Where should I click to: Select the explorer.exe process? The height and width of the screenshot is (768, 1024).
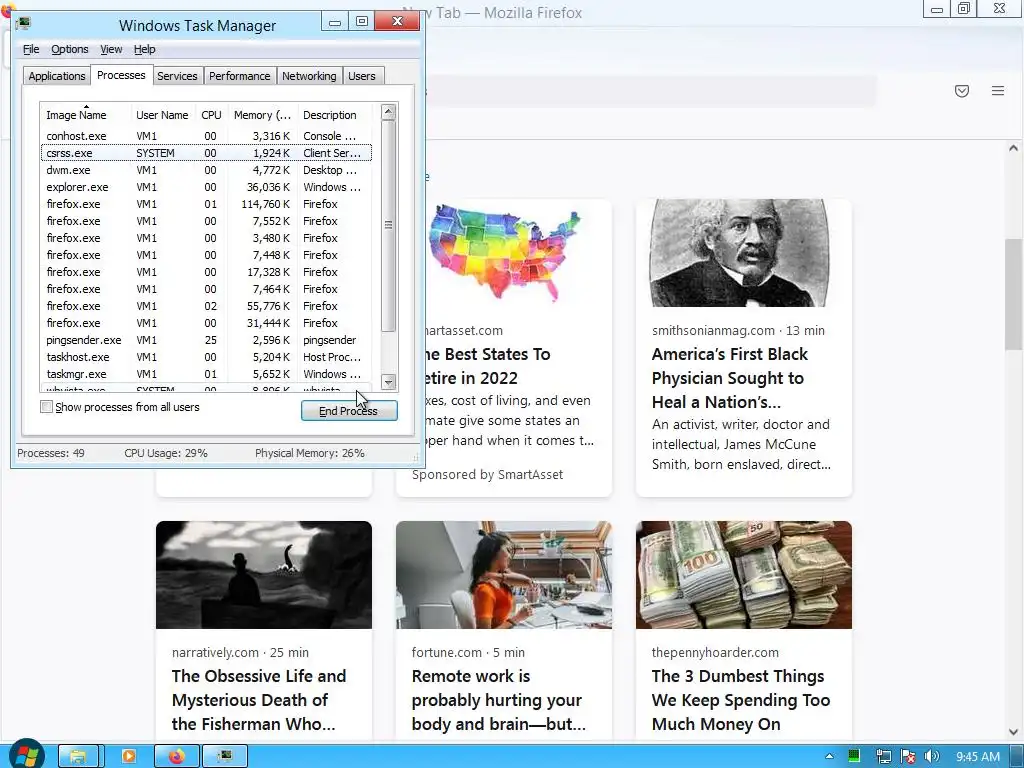(x=206, y=187)
